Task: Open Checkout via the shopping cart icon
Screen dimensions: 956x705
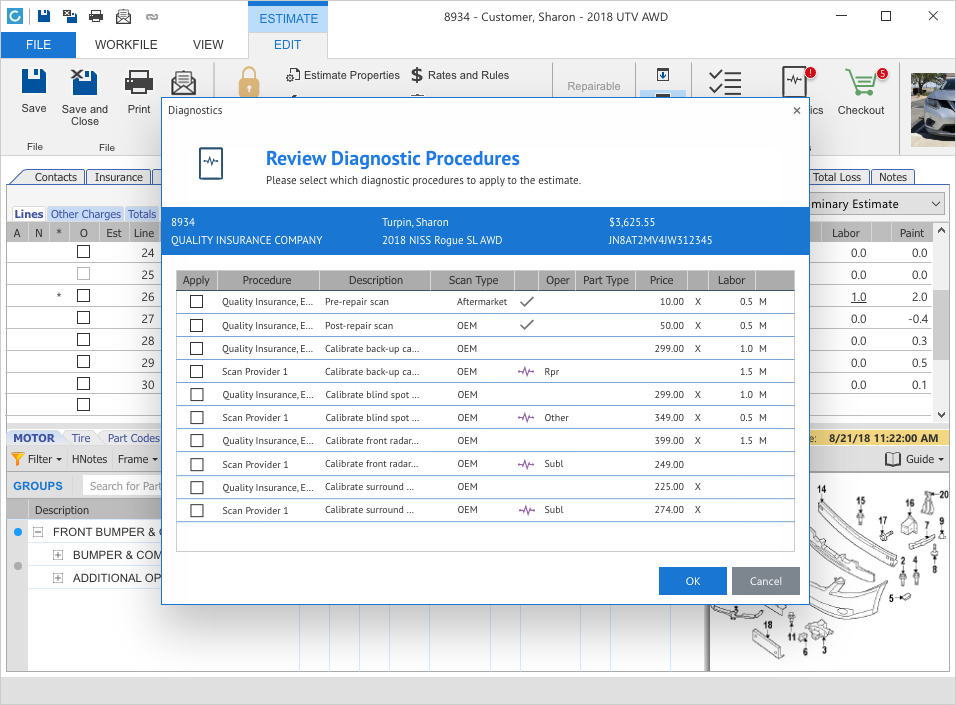Action: coord(860,84)
